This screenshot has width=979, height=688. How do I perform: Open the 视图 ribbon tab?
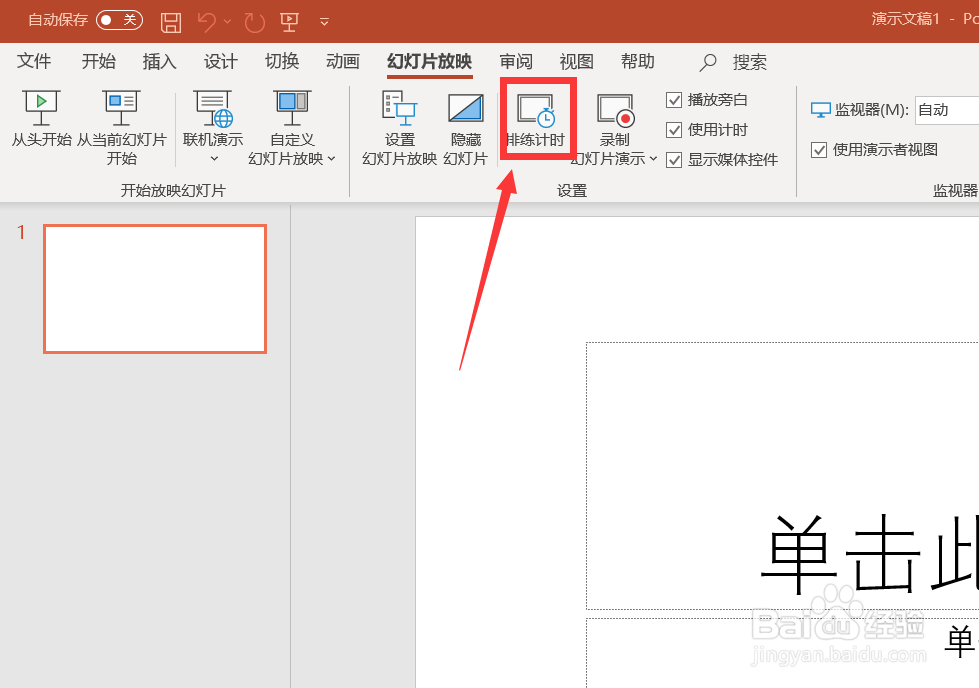576,61
